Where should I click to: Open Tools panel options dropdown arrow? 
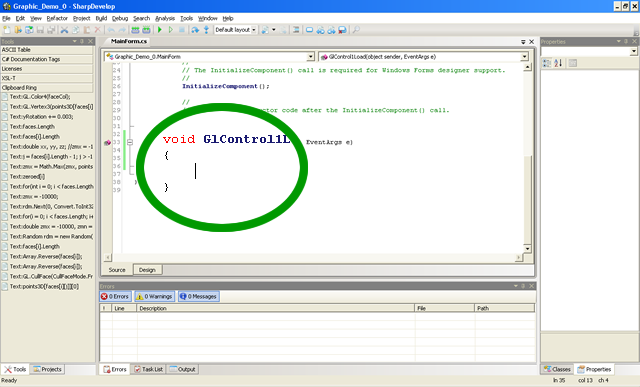click(75, 41)
